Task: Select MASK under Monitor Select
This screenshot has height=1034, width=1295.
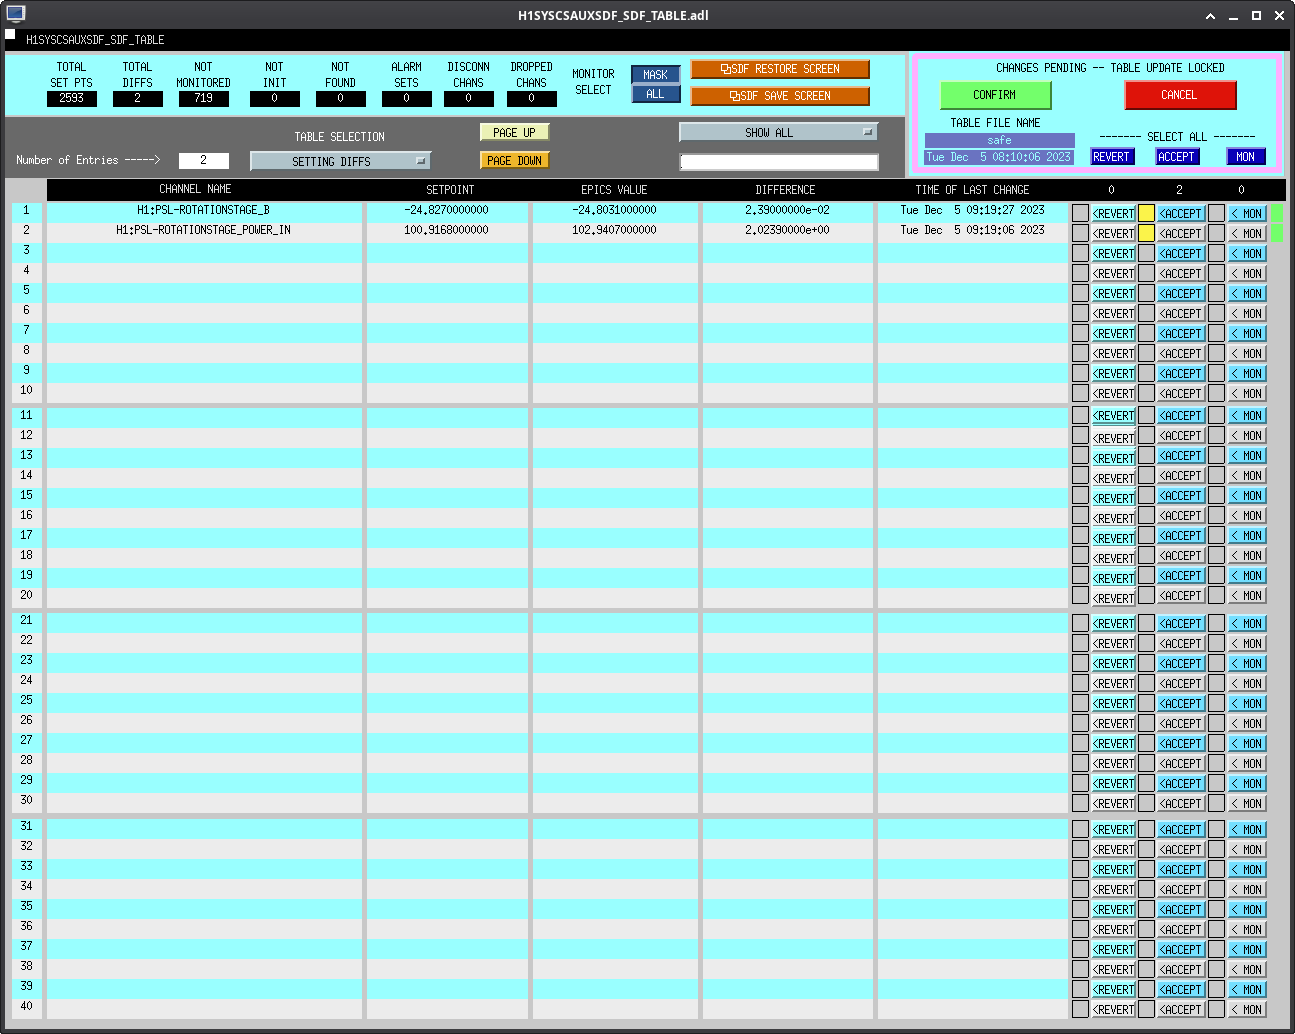Action: 655,75
